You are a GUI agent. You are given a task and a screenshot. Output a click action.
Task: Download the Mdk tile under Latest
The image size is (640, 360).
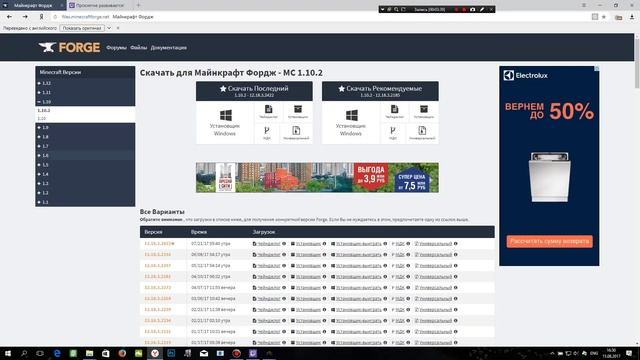click(267, 133)
